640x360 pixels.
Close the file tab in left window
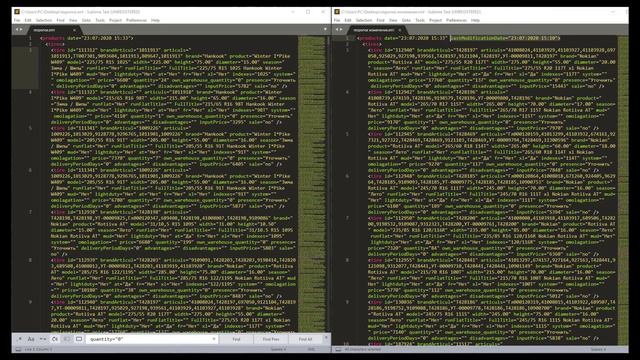pos(74,30)
